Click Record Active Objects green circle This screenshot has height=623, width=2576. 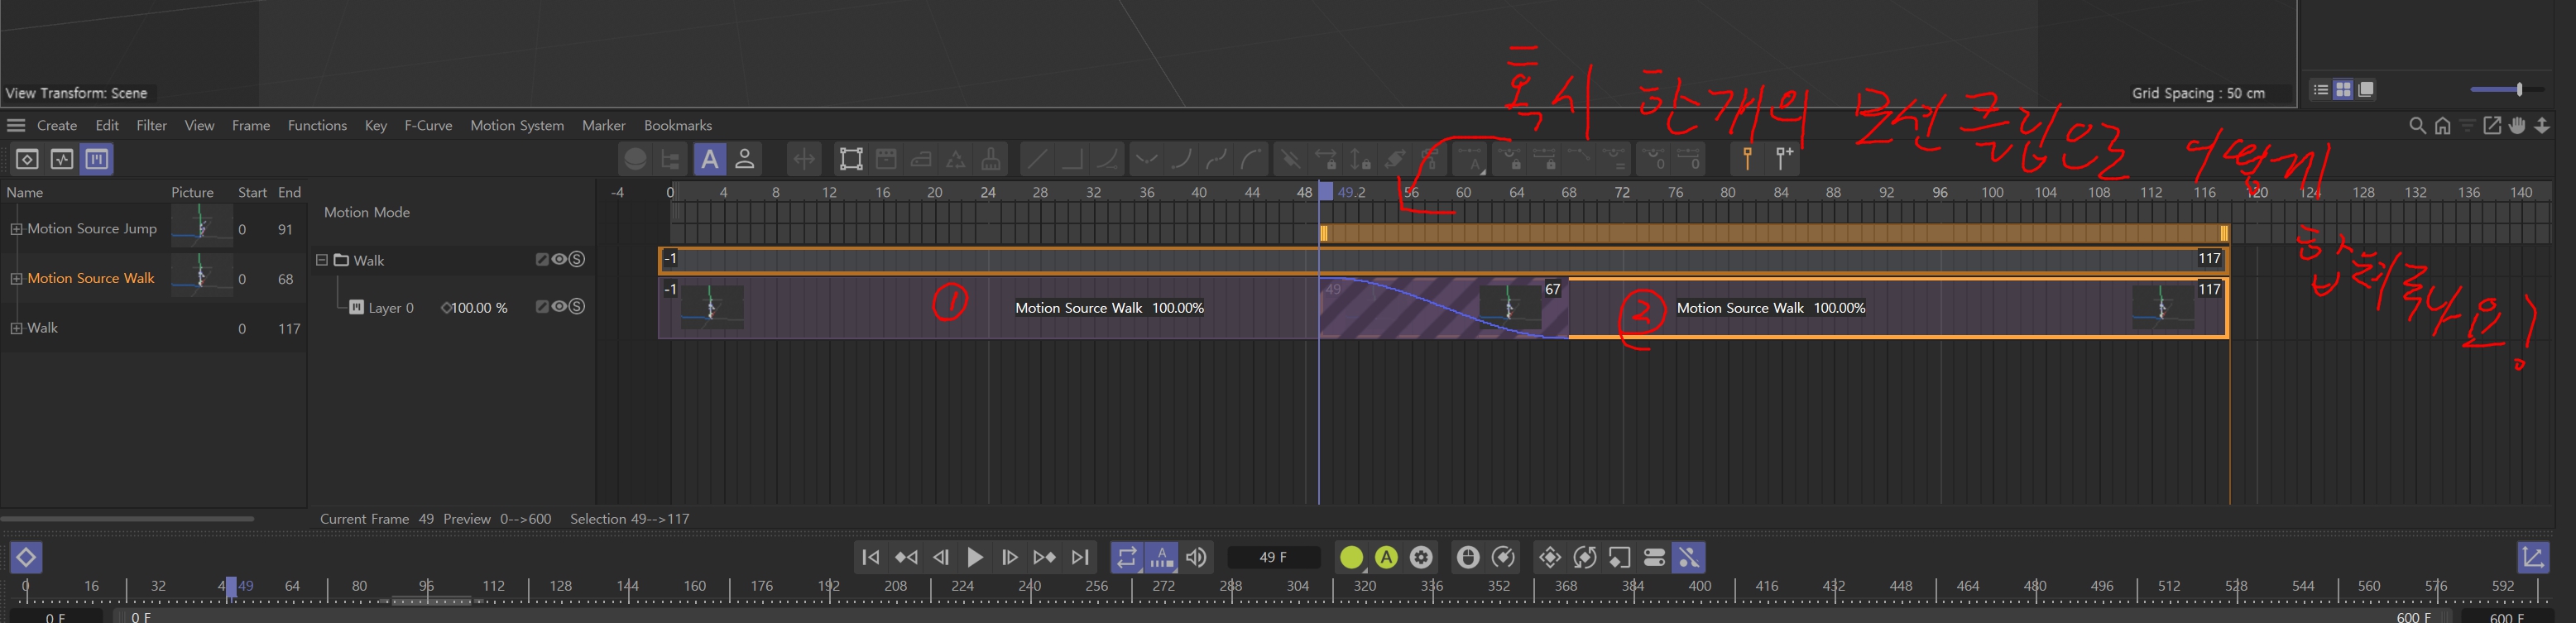(x=1351, y=557)
